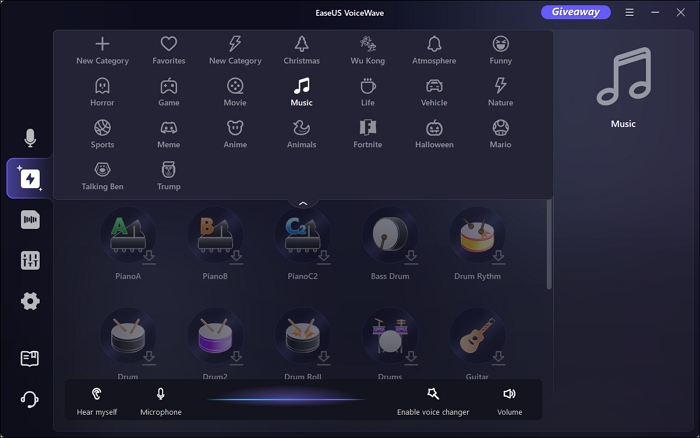Open the audio mixer sidebar icon
This screenshot has height=438, width=700.
point(30,260)
